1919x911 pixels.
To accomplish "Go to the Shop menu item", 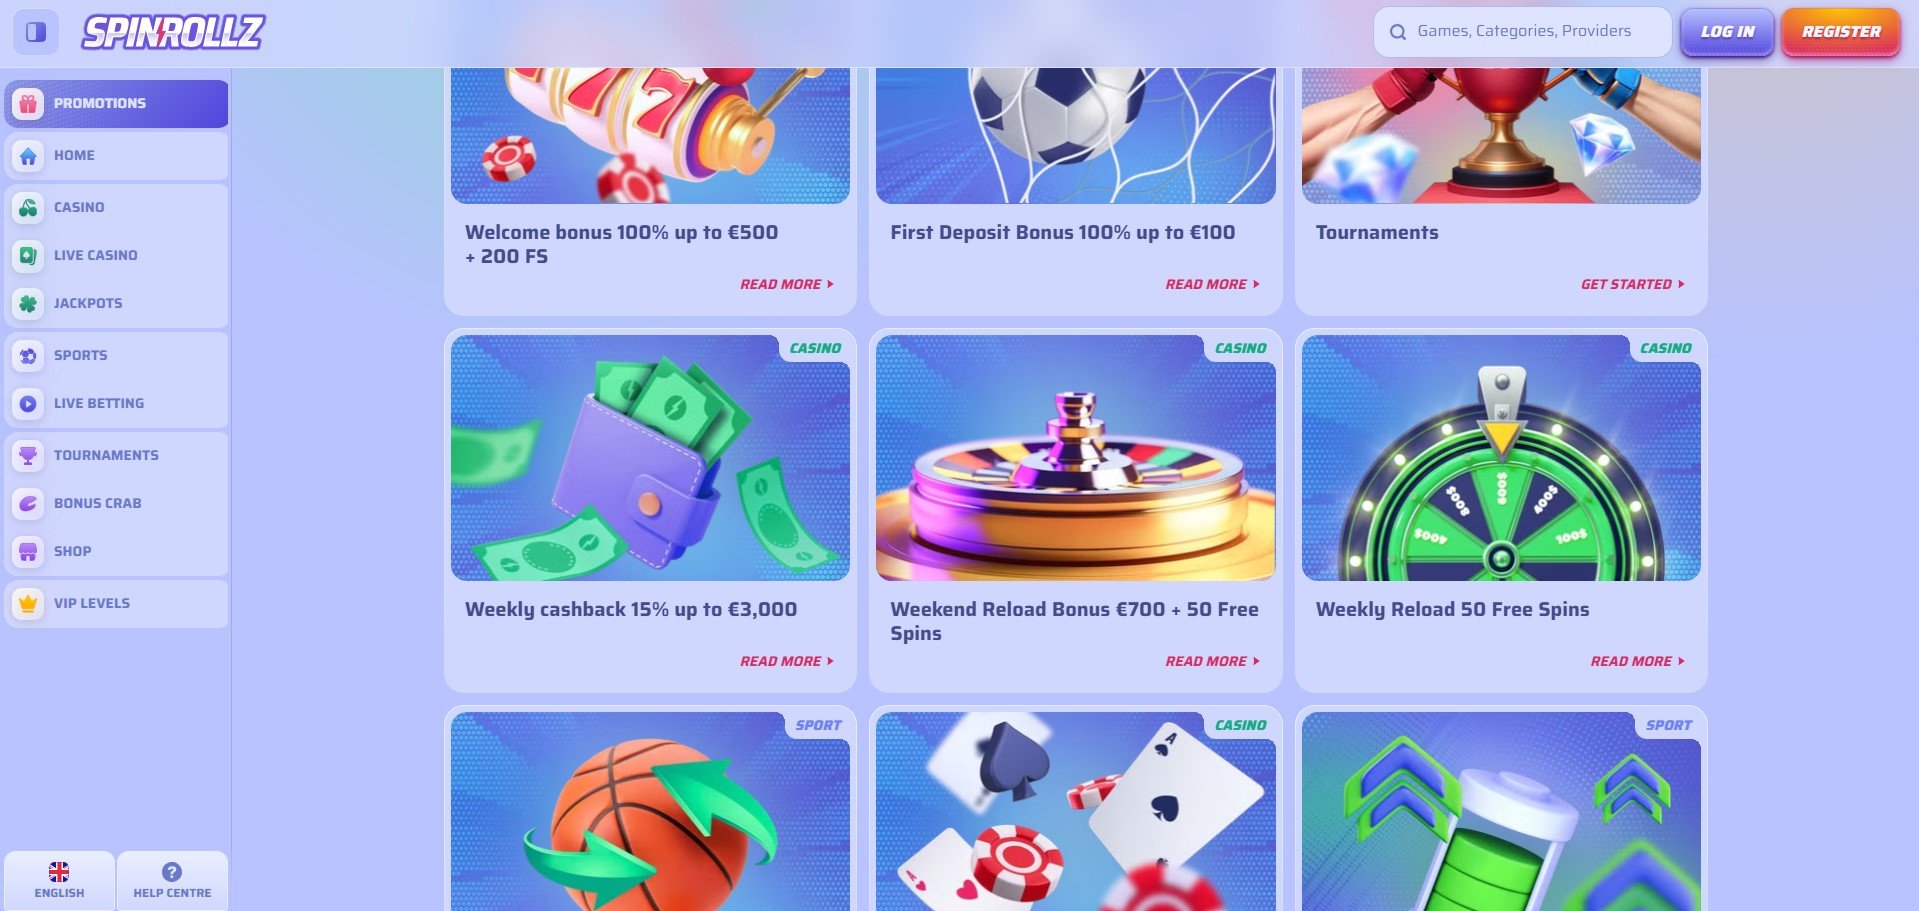I will [116, 551].
